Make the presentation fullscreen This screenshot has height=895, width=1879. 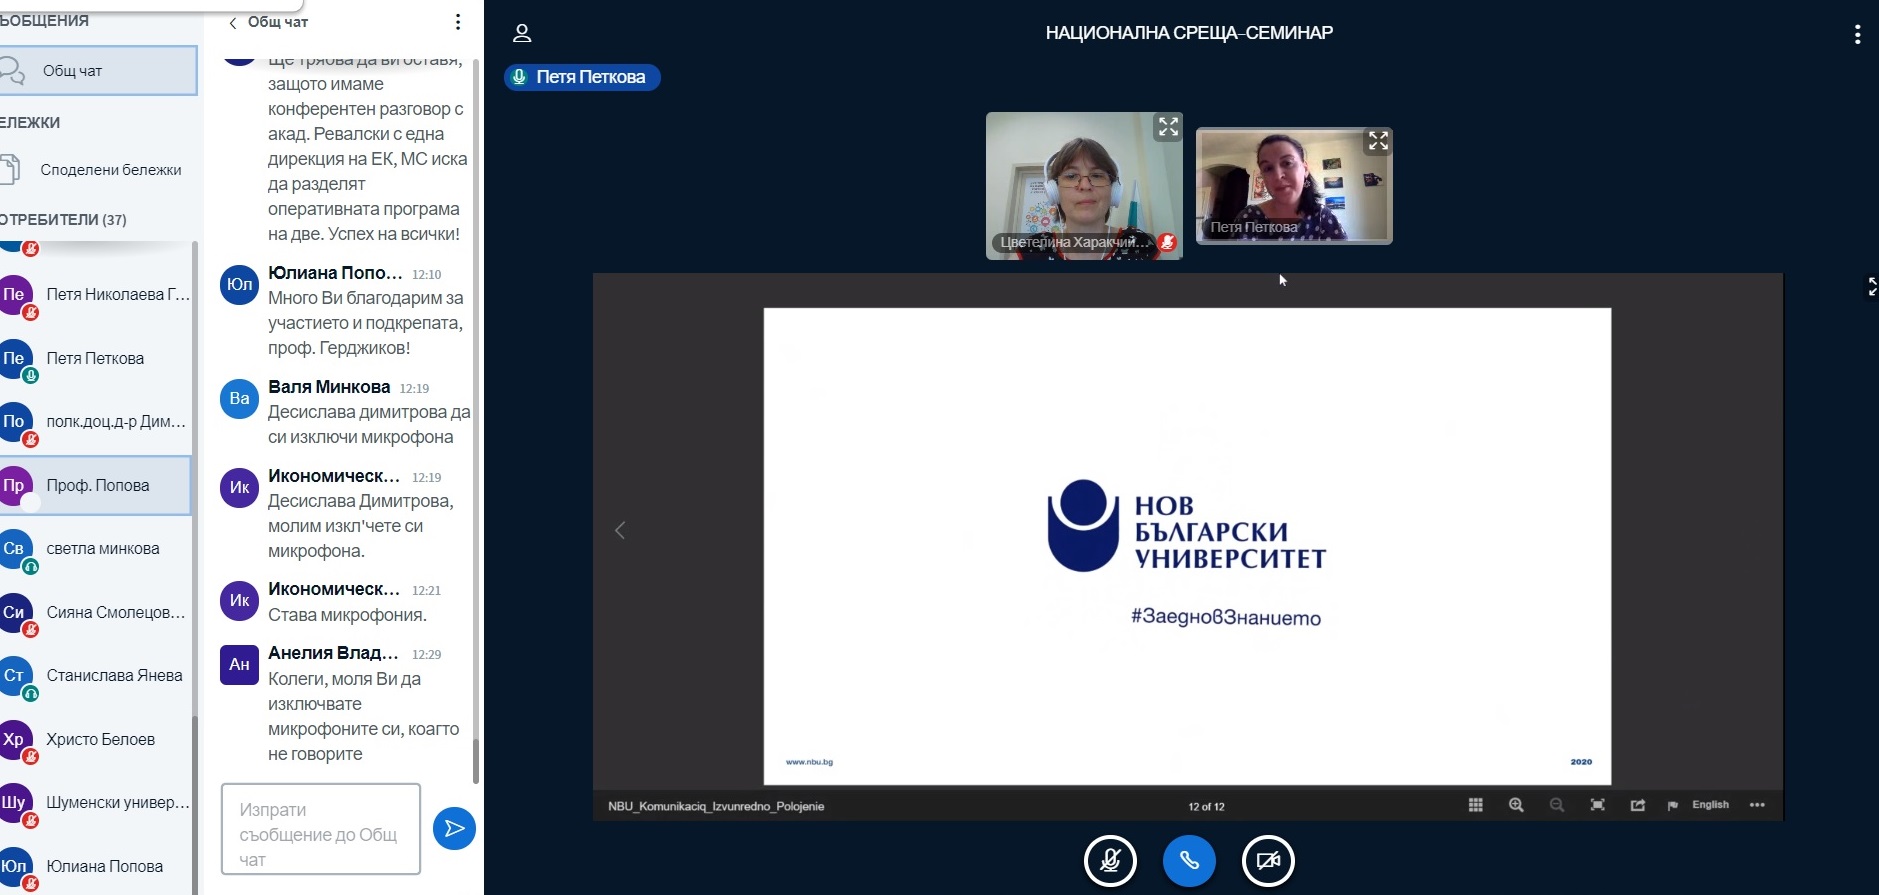click(x=1871, y=287)
